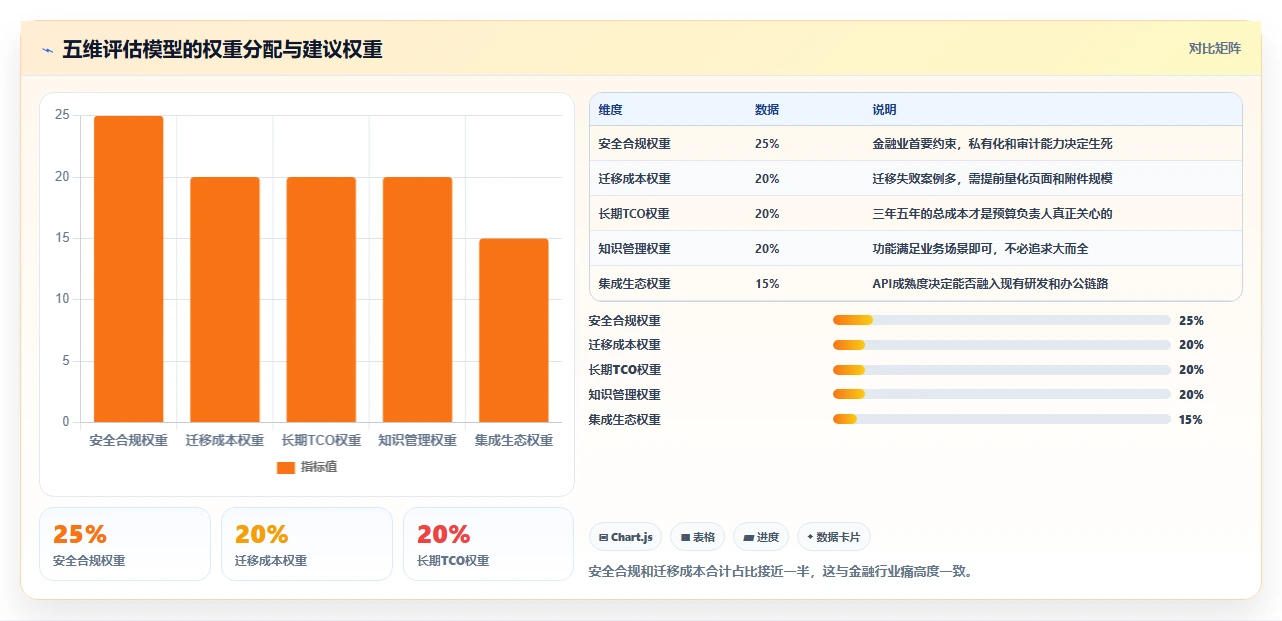The width and height of the screenshot is (1282, 621).
Task: Click the red 20% 长期TCO权重 stat card
Action: (x=489, y=544)
